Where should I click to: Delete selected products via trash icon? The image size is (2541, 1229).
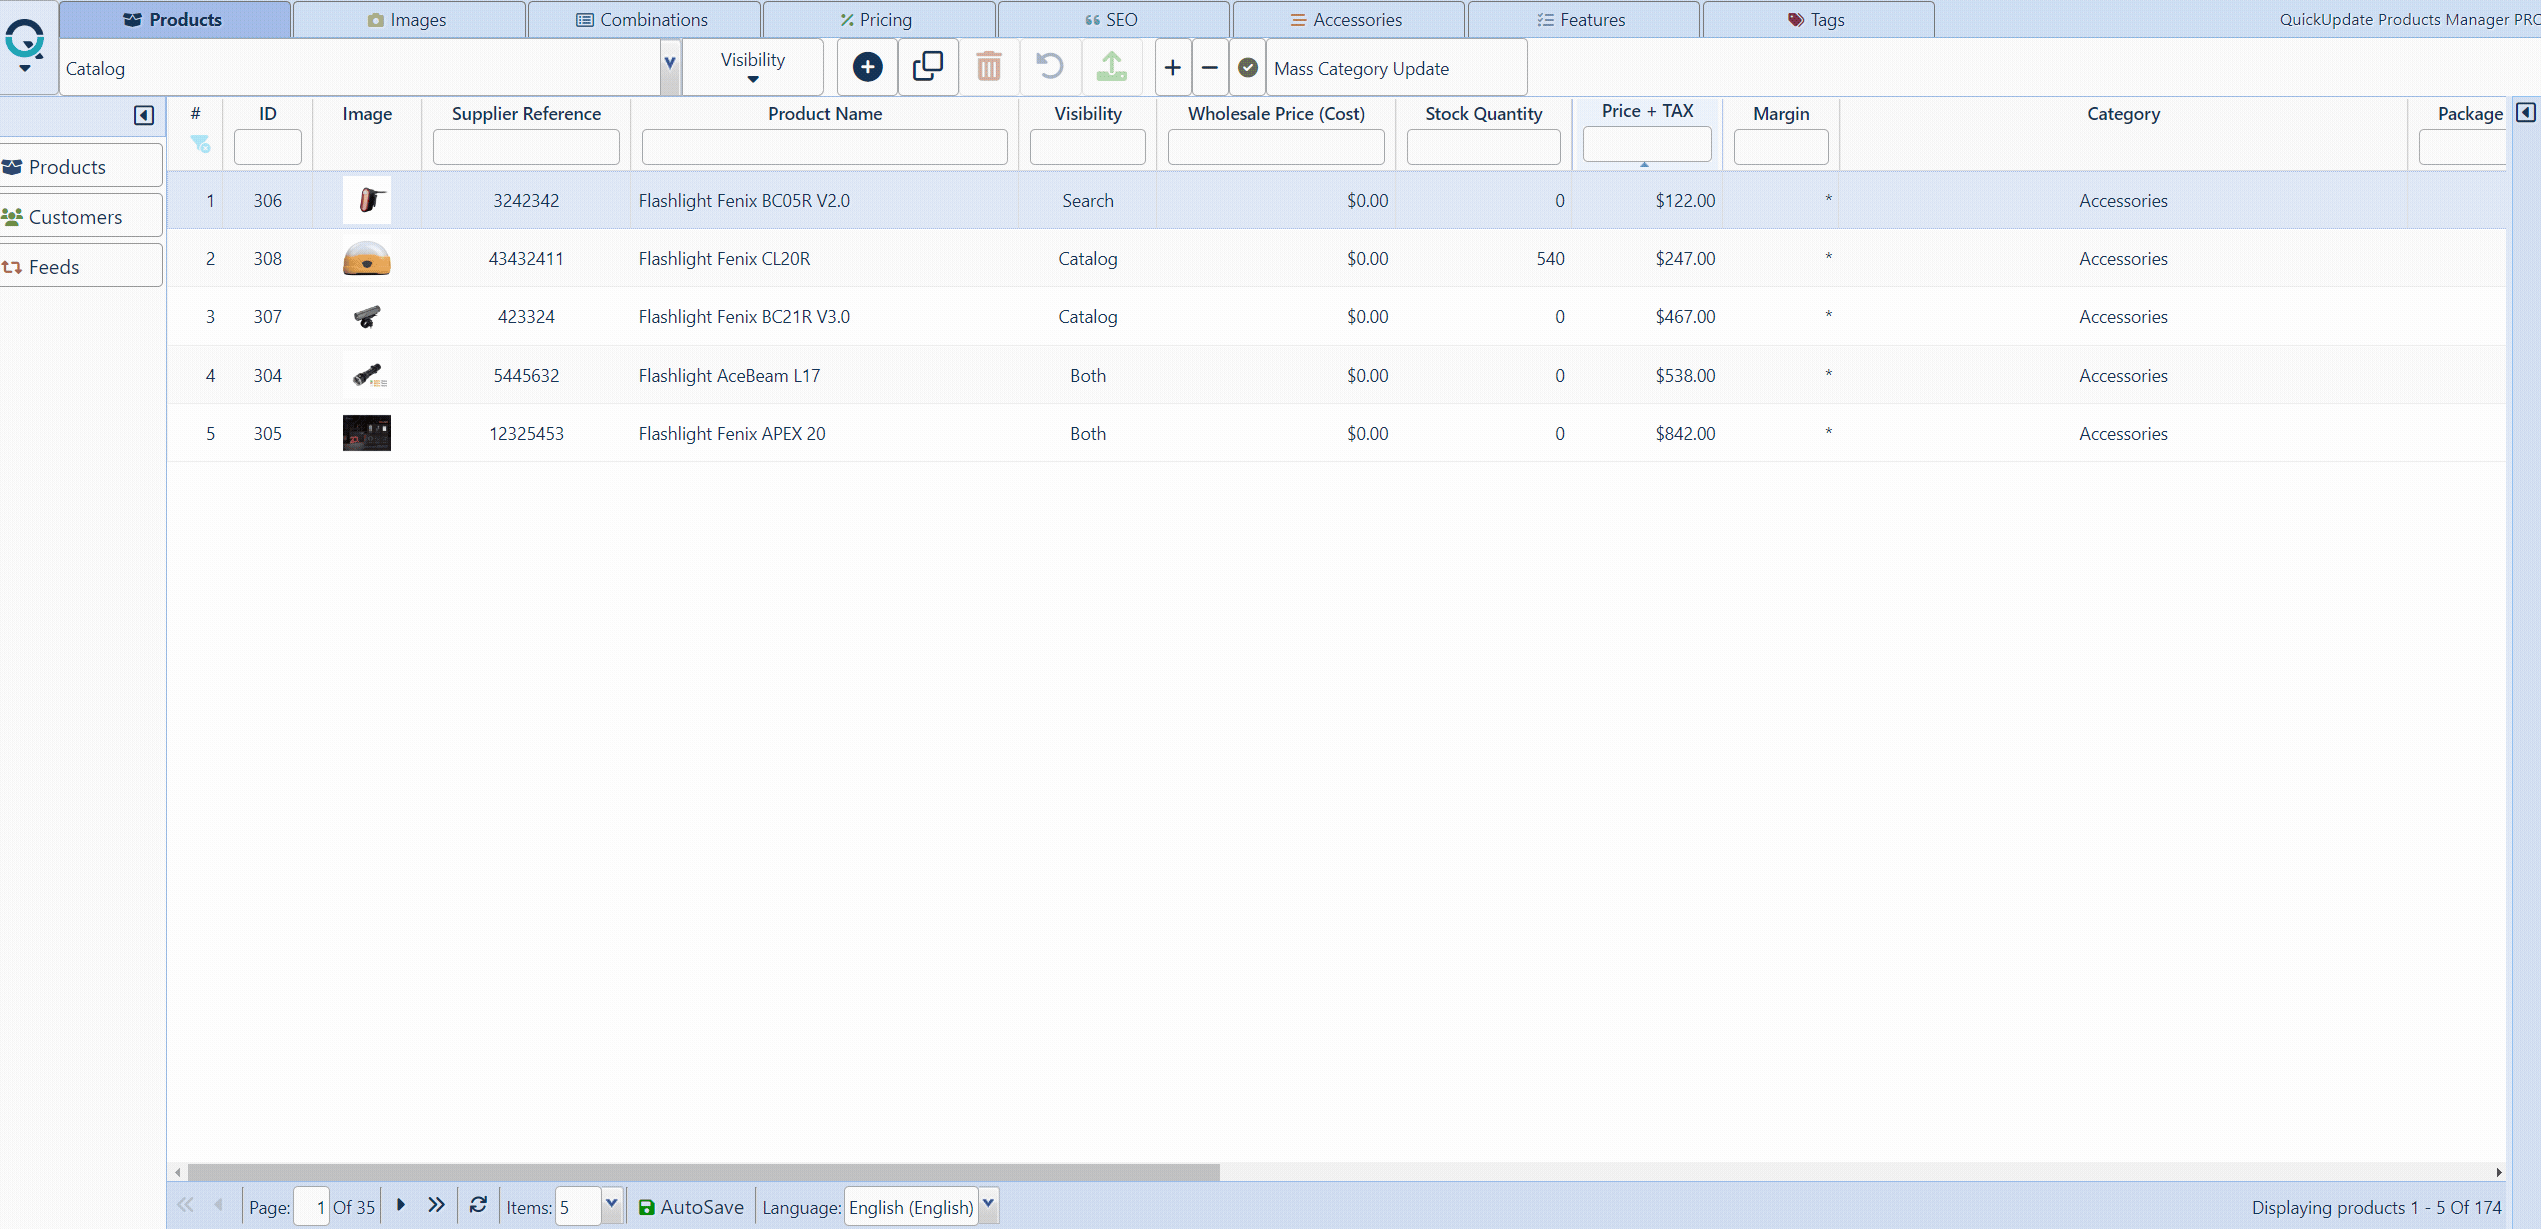tap(989, 67)
